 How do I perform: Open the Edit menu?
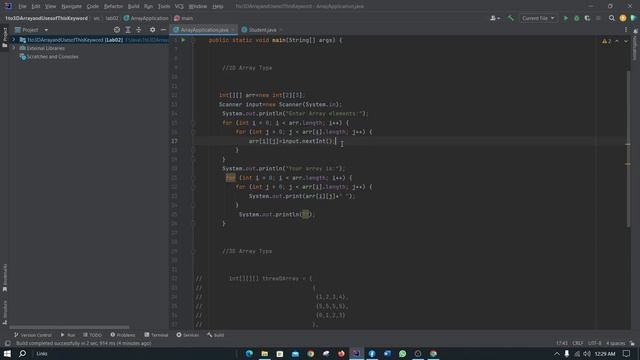point(36,7)
